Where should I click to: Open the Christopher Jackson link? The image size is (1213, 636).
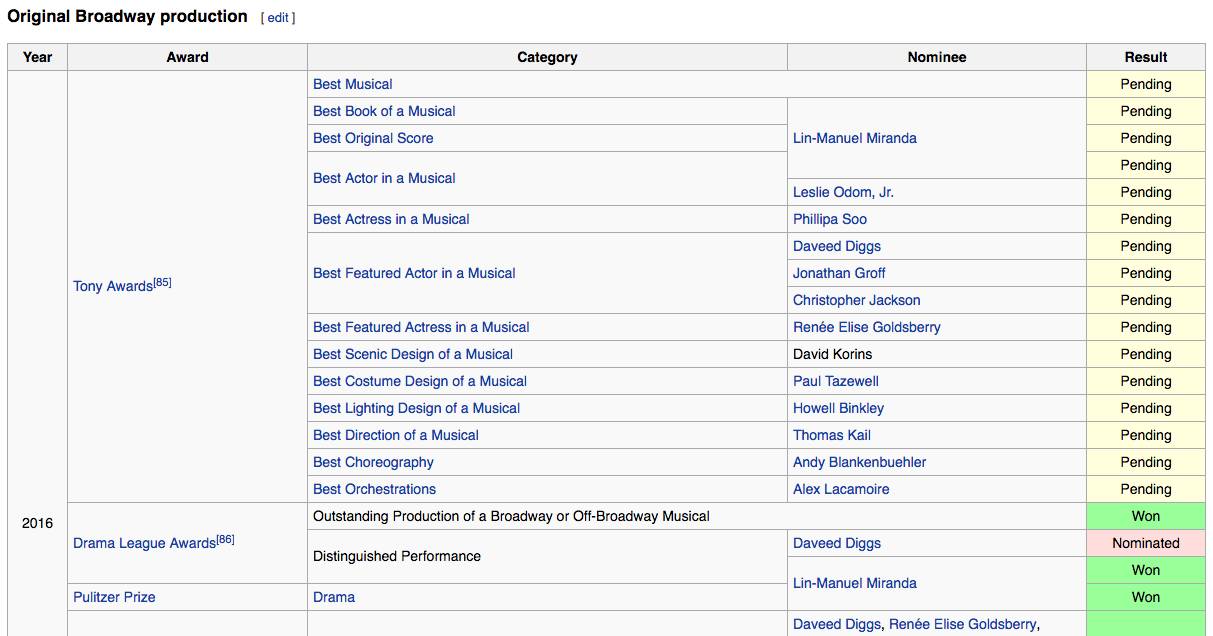[x=857, y=300]
